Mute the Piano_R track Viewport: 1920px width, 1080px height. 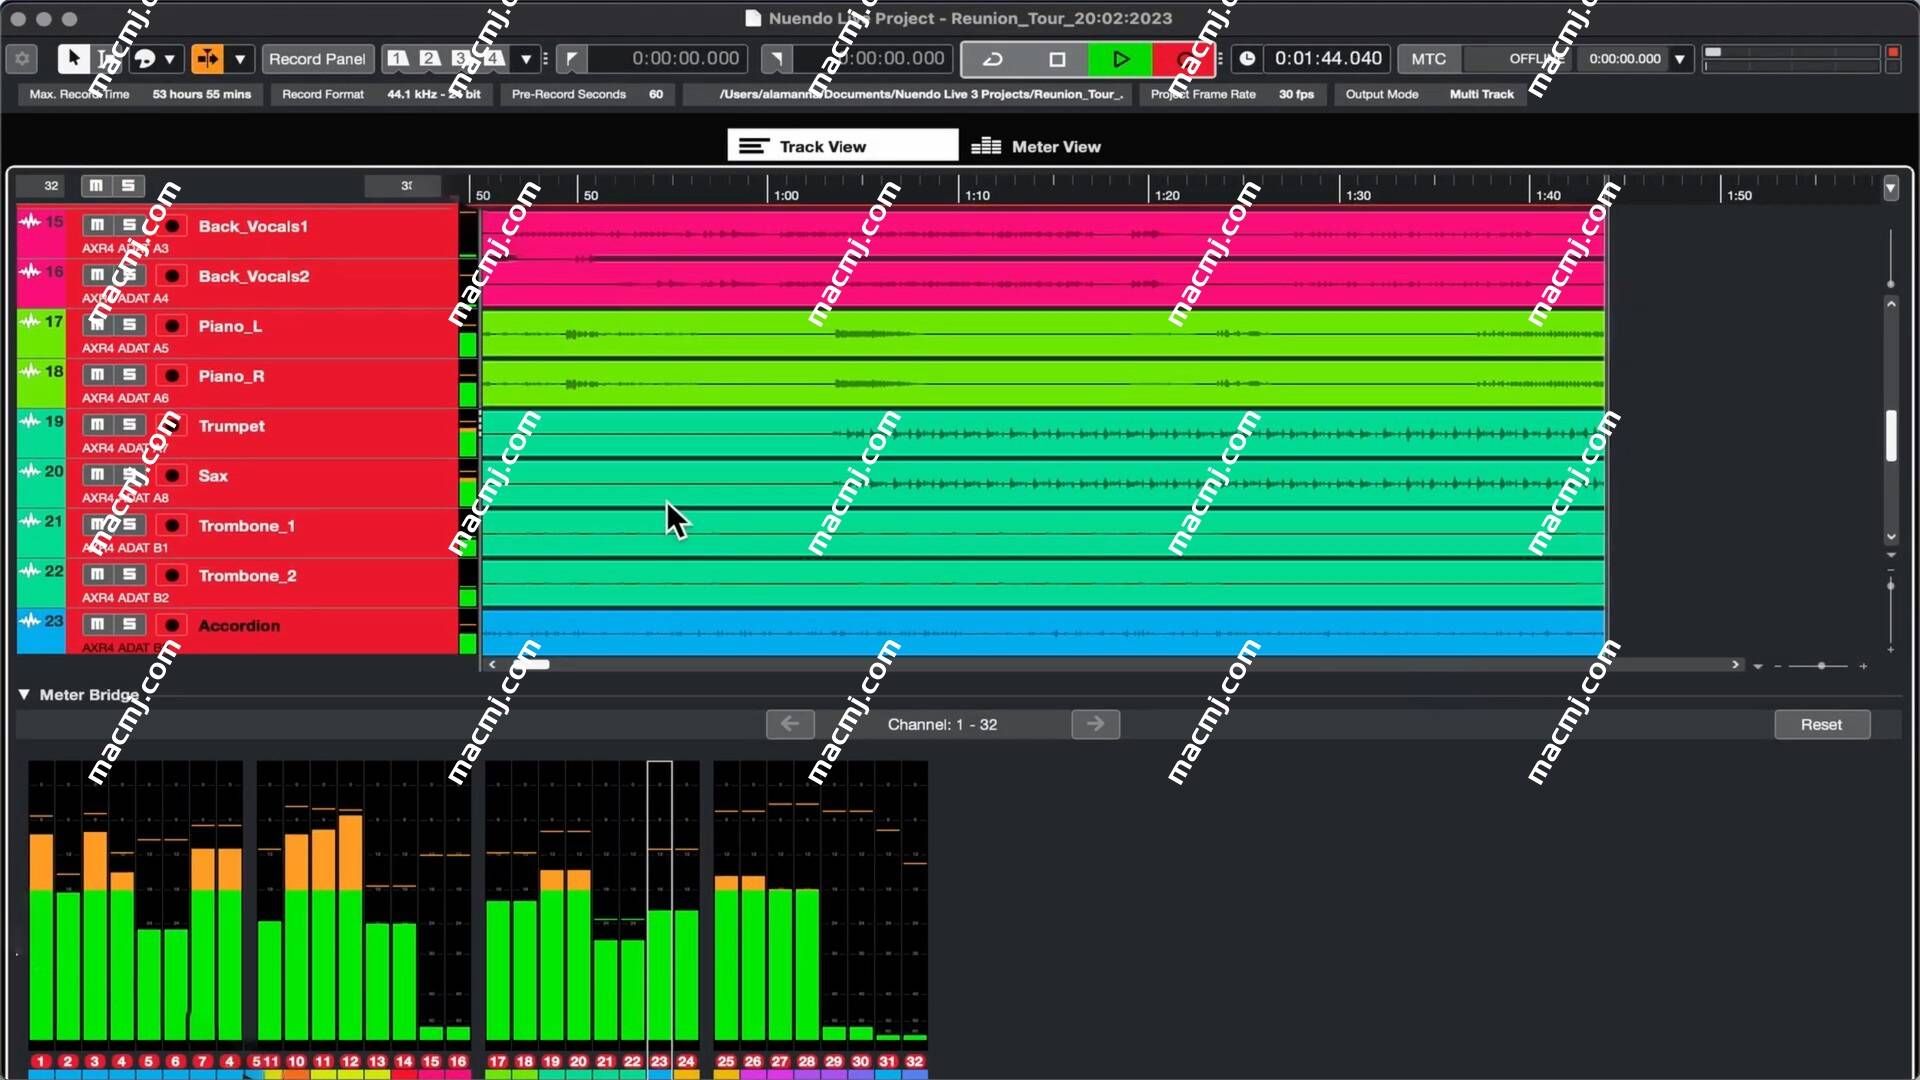pyautogui.click(x=97, y=375)
